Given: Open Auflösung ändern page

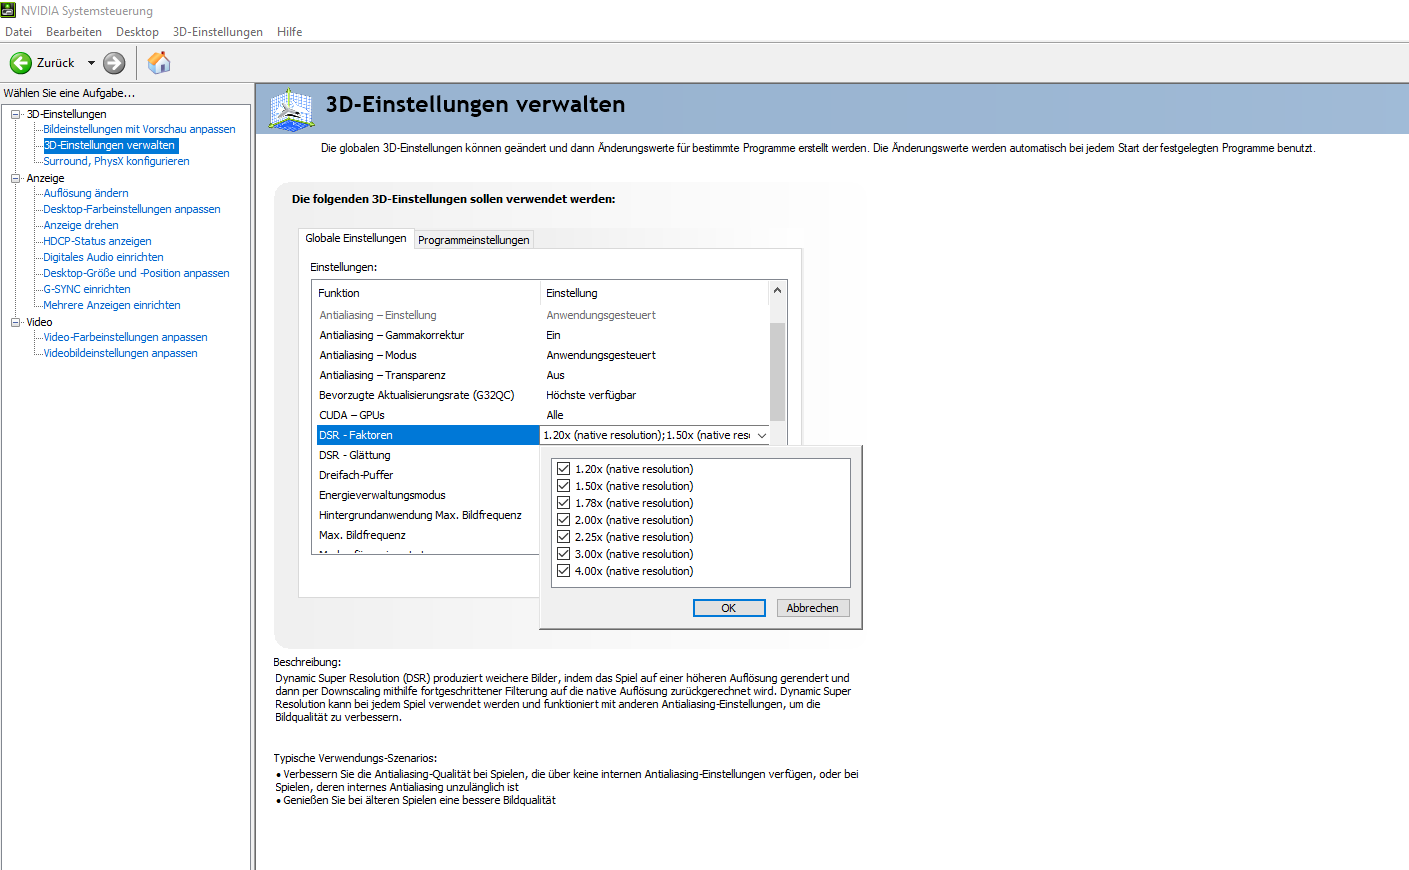Looking at the screenshot, I should (x=86, y=193).
